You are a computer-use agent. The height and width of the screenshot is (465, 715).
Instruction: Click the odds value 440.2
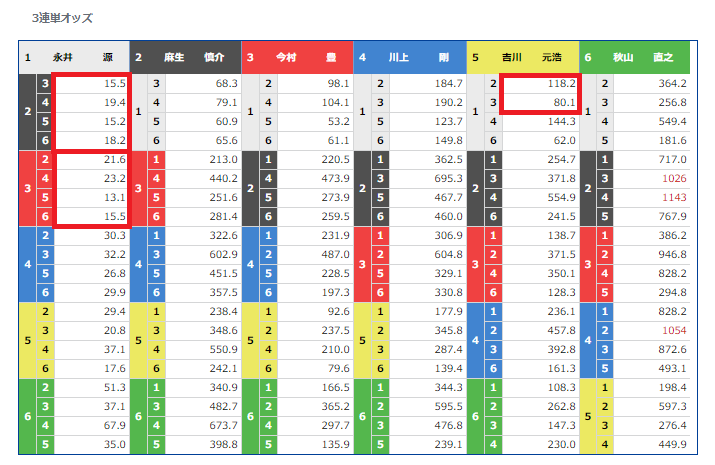pos(223,179)
